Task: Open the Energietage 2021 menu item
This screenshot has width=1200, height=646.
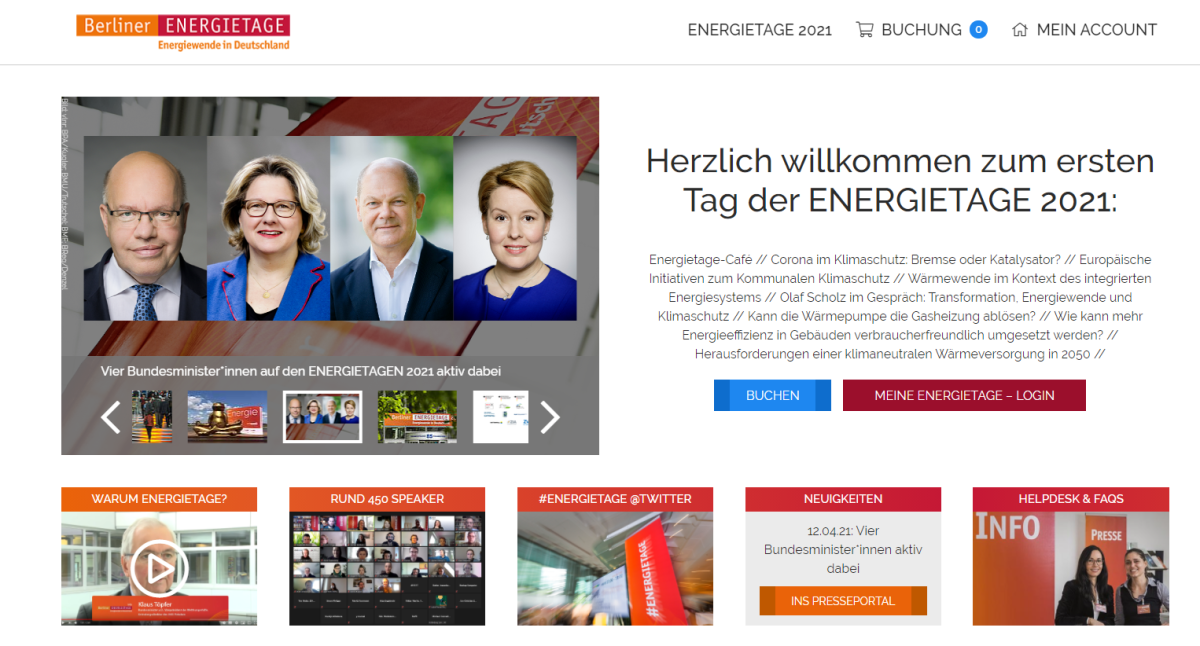Action: click(x=760, y=30)
